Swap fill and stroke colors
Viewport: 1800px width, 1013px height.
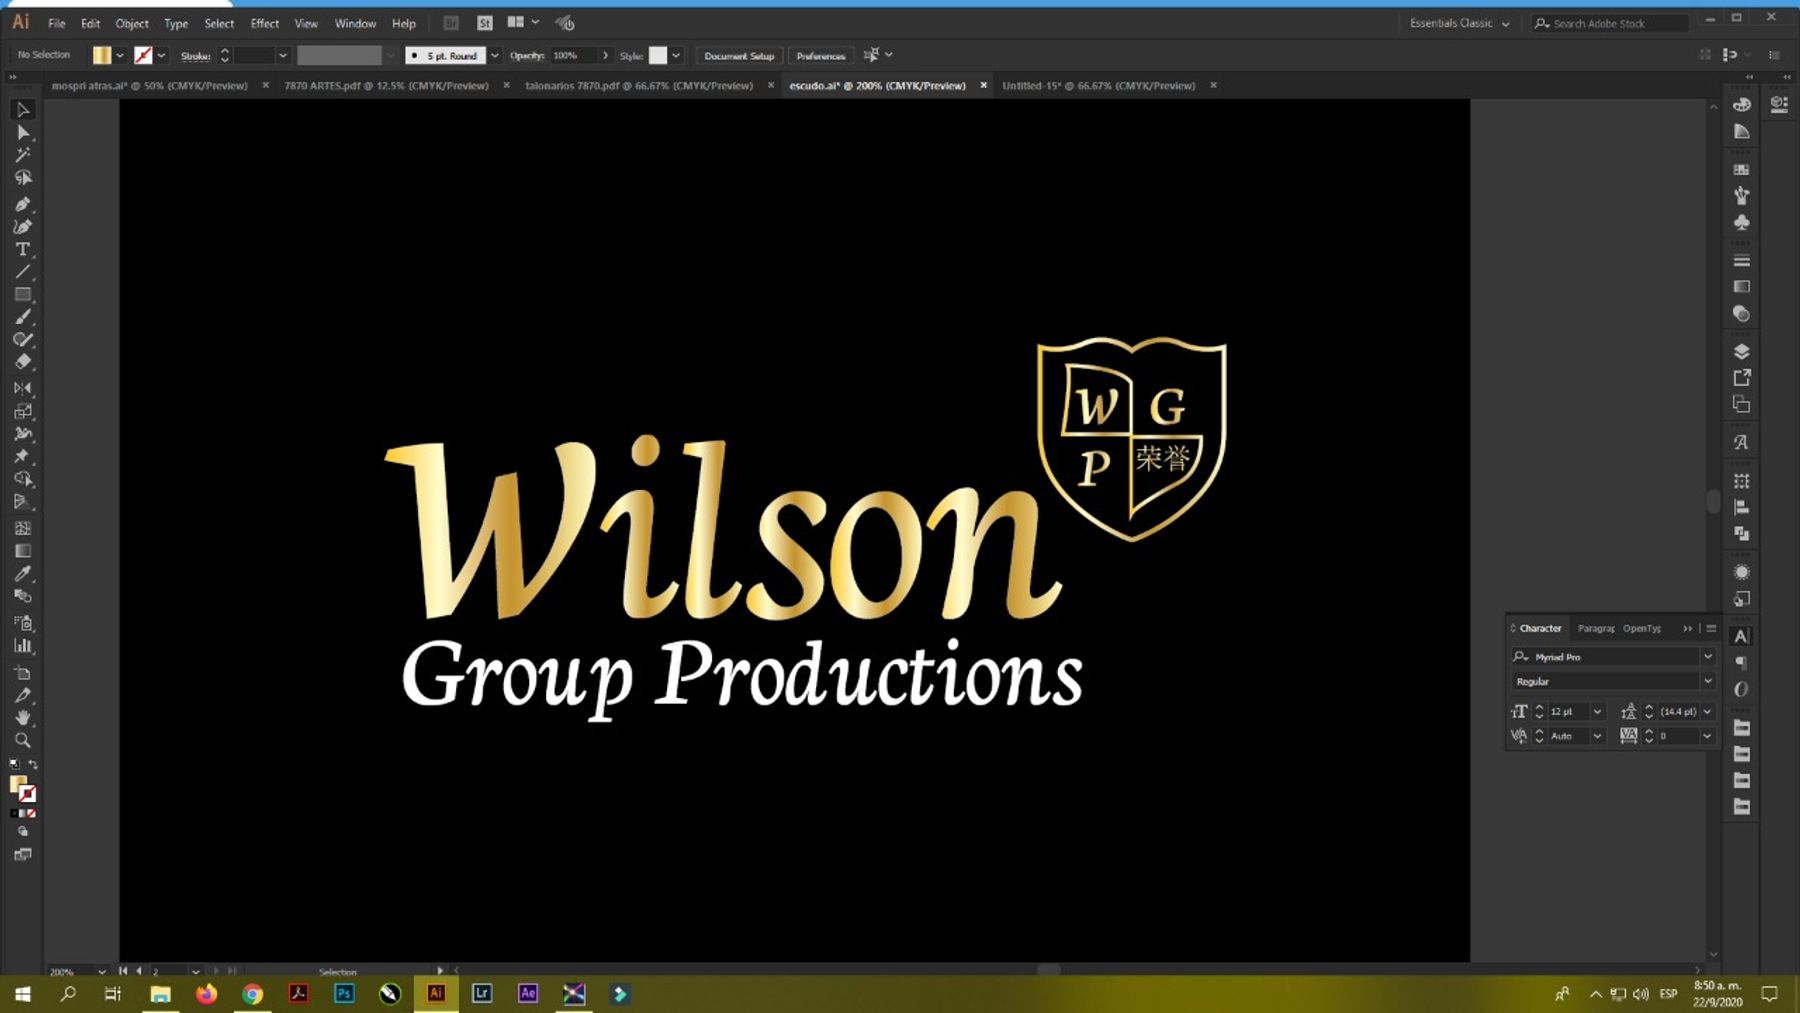point(33,764)
